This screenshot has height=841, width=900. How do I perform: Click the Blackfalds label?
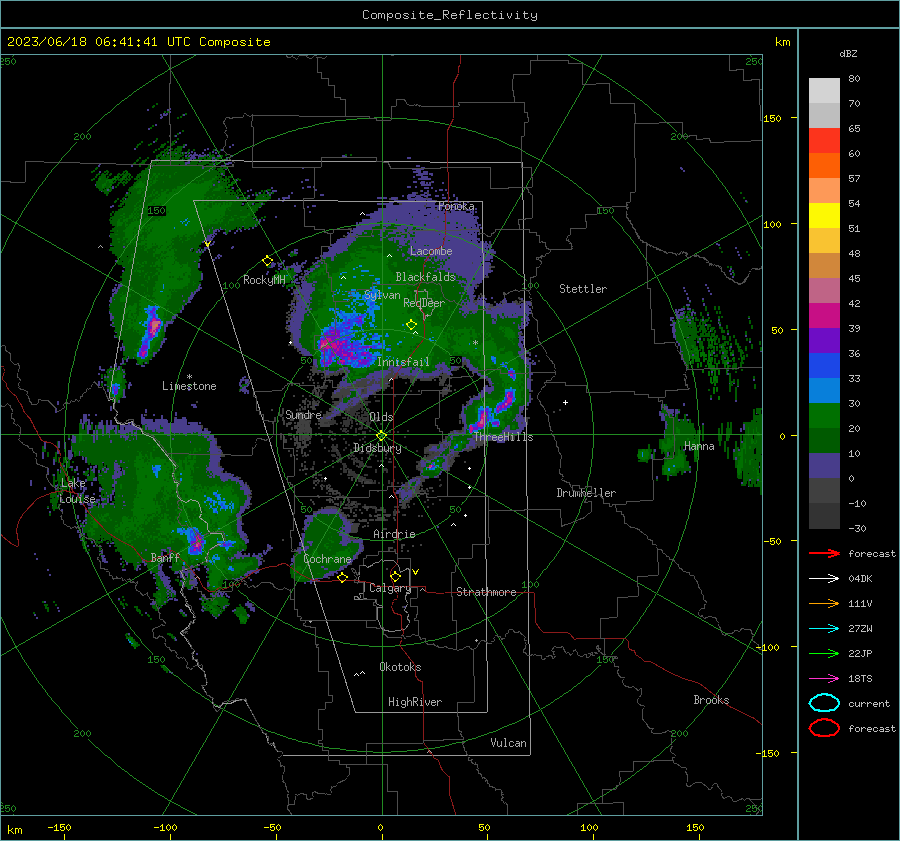[x=425, y=277]
